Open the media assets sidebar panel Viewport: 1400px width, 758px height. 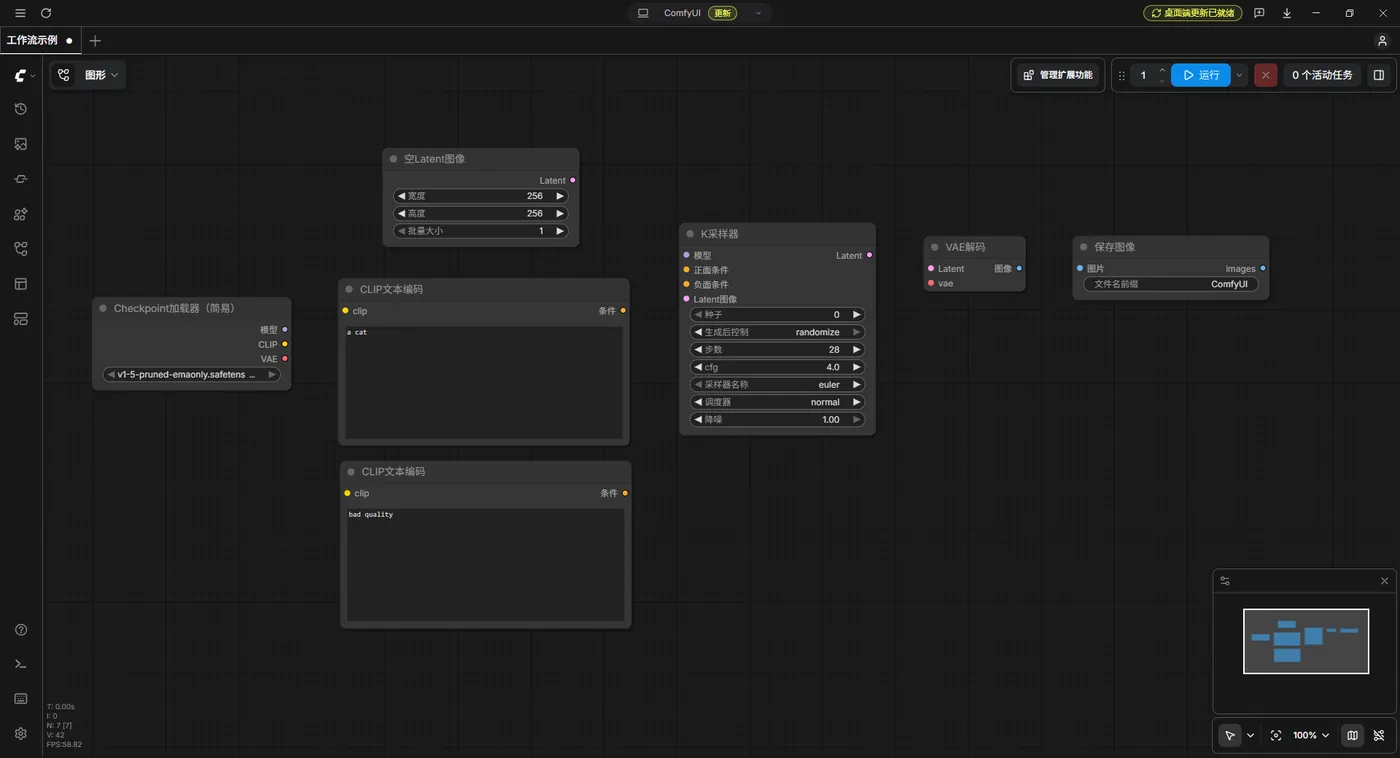(x=21, y=144)
